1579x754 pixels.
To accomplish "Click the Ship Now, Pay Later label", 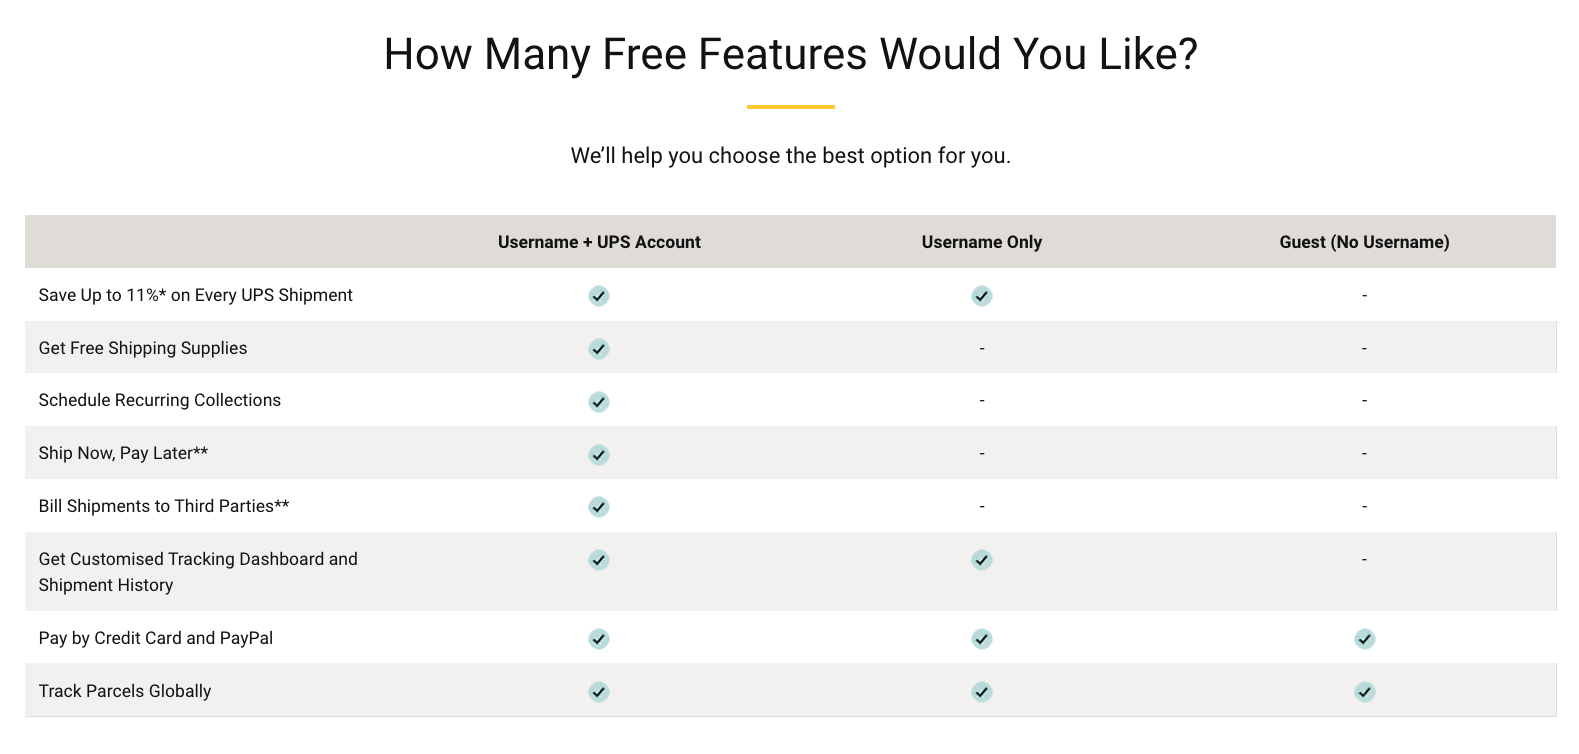I will (123, 453).
